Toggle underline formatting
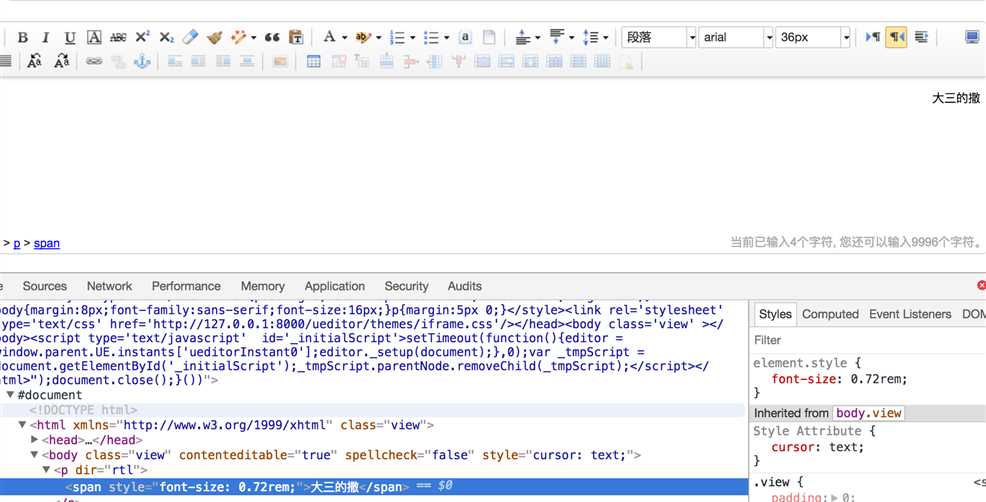 pyautogui.click(x=70, y=38)
